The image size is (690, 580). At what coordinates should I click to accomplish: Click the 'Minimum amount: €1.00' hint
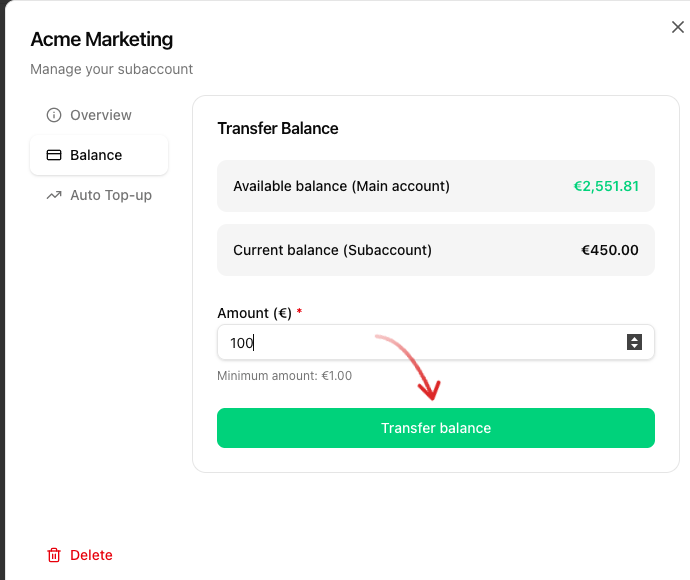[x=284, y=376]
